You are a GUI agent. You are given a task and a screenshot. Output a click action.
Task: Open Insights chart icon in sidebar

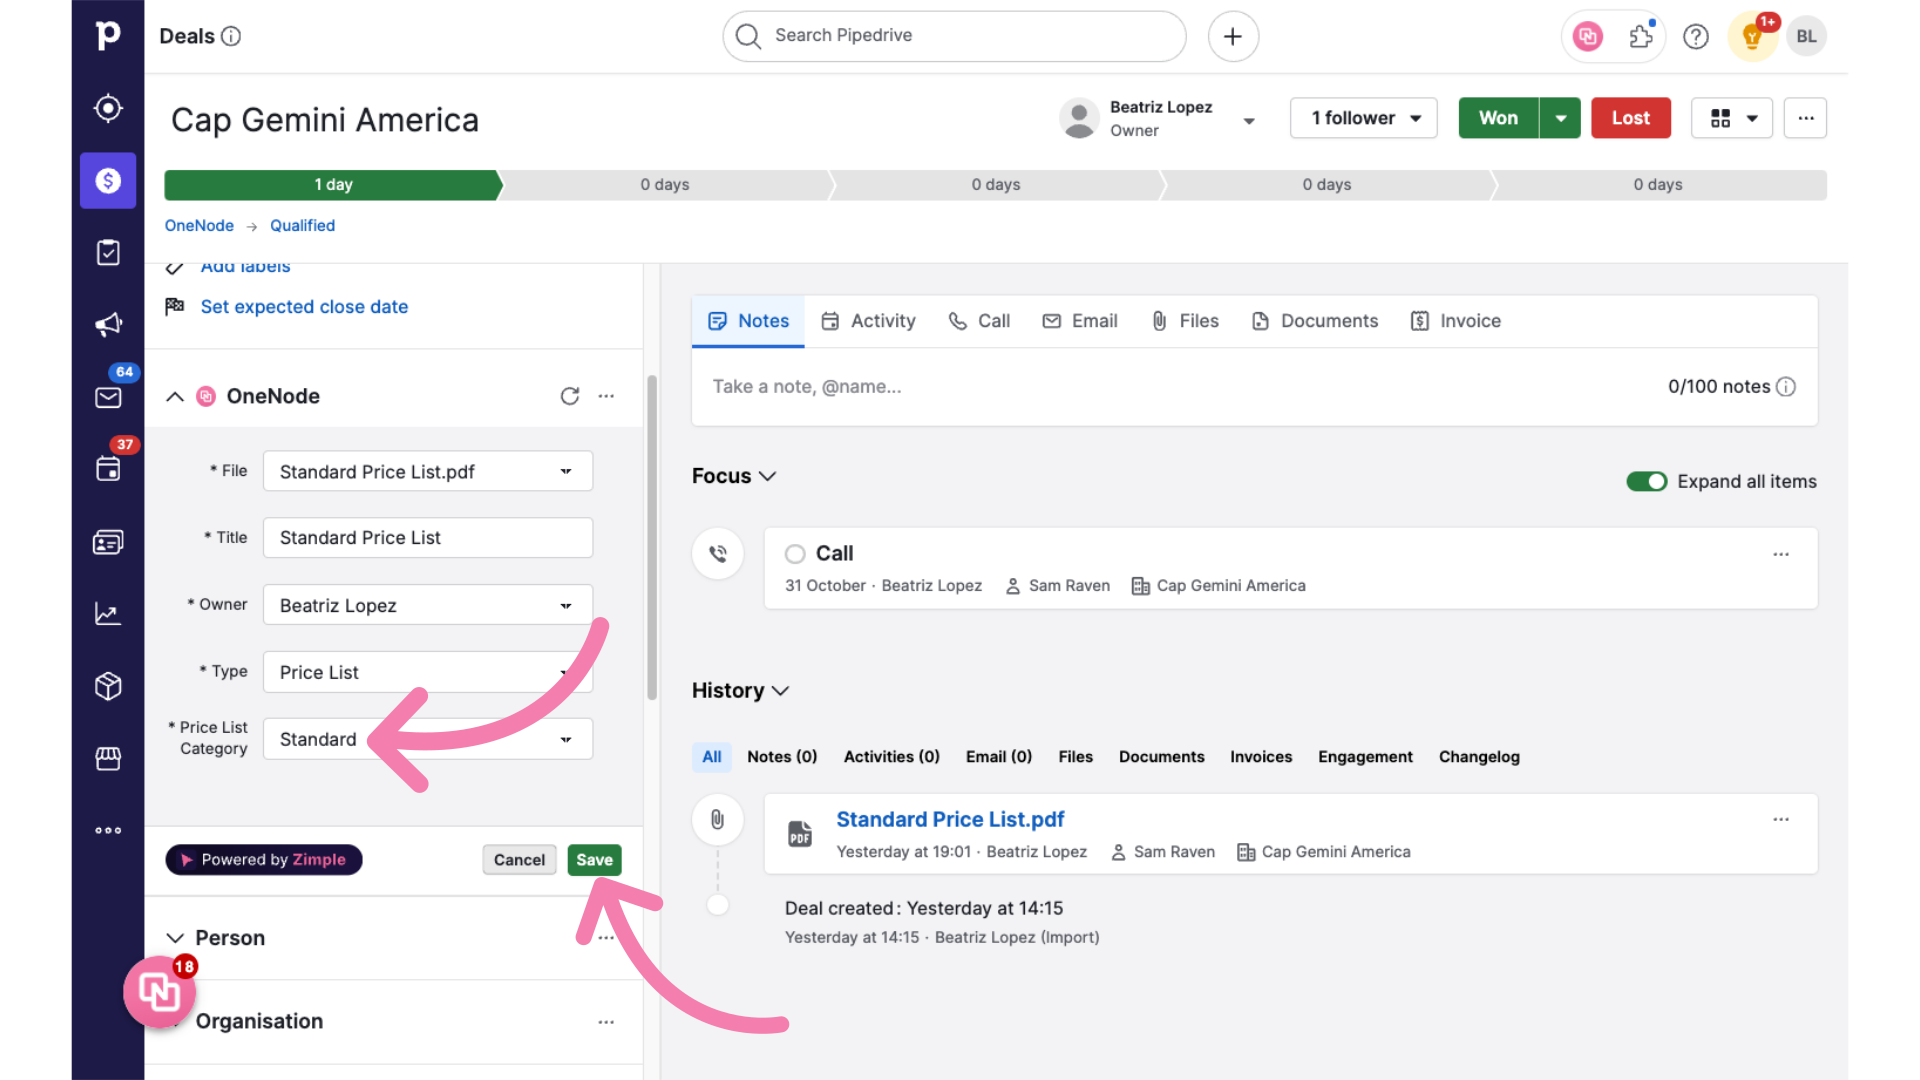(x=108, y=614)
